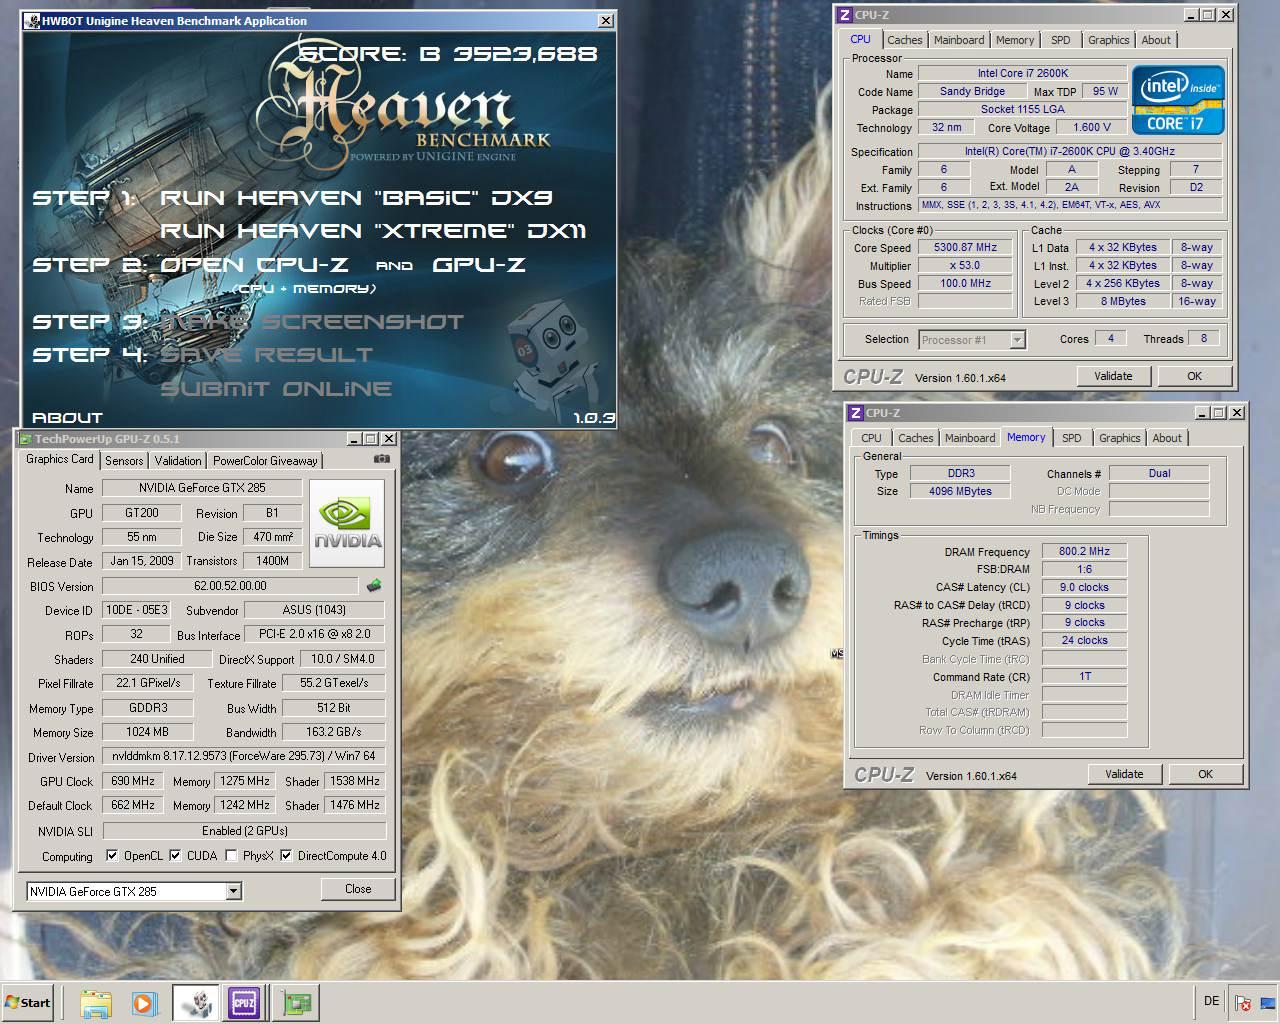Screen dimensions: 1280x1024
Task: Click Run Heaven "Xtreme" DX11
Action: tap(373, 231)
